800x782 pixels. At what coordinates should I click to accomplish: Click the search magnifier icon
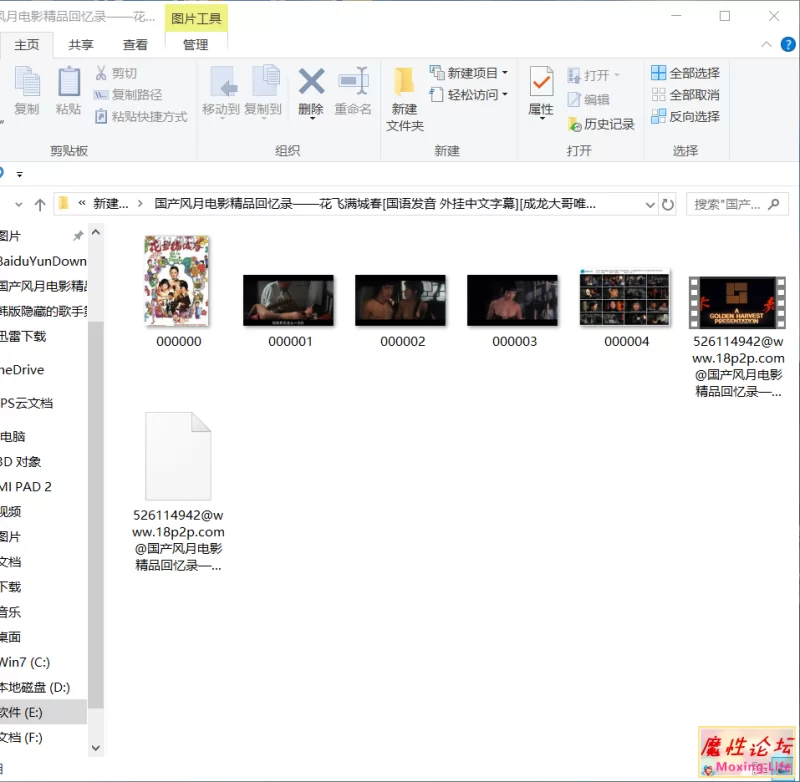tap(773, 205)
